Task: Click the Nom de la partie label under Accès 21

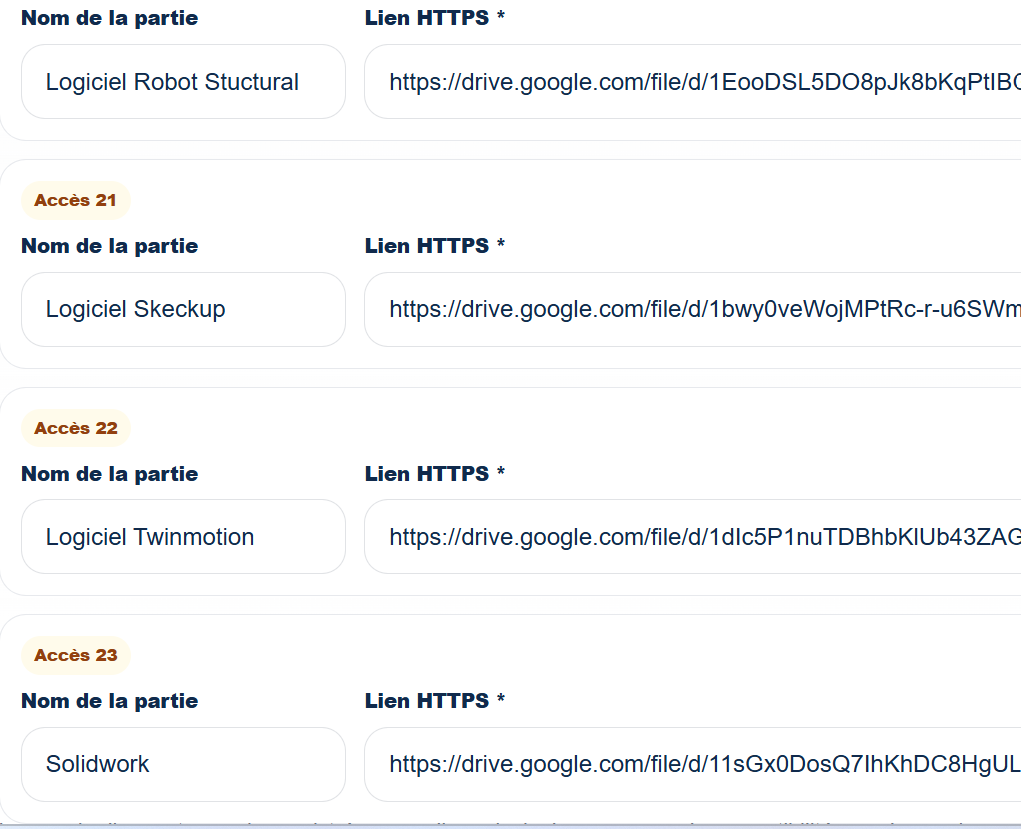Action: [x=109, y=246]
